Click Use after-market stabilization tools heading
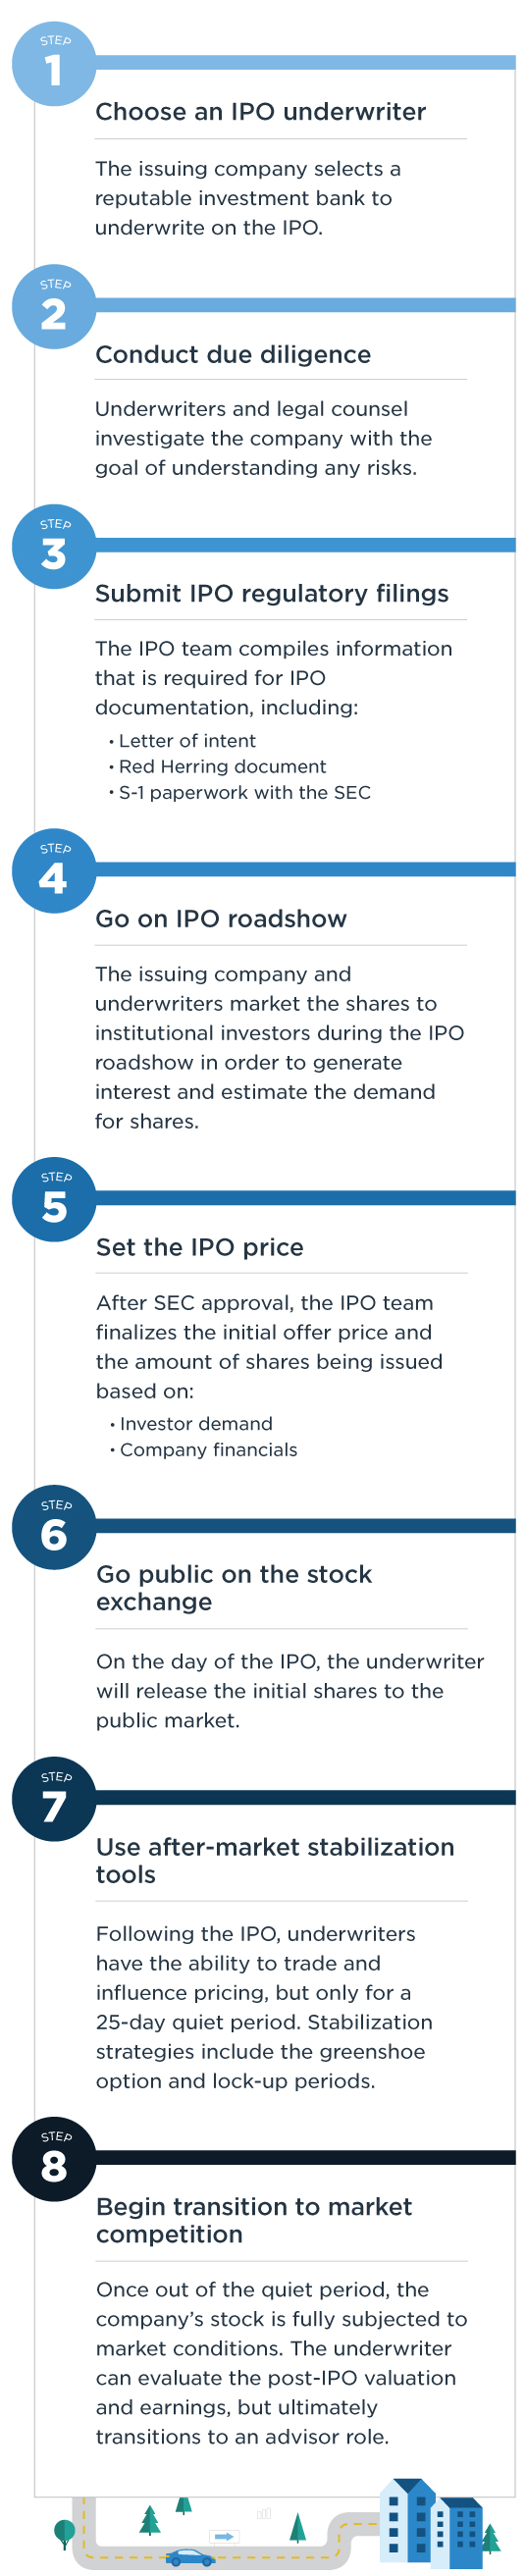The image size is (526, 2576). 275,1861
